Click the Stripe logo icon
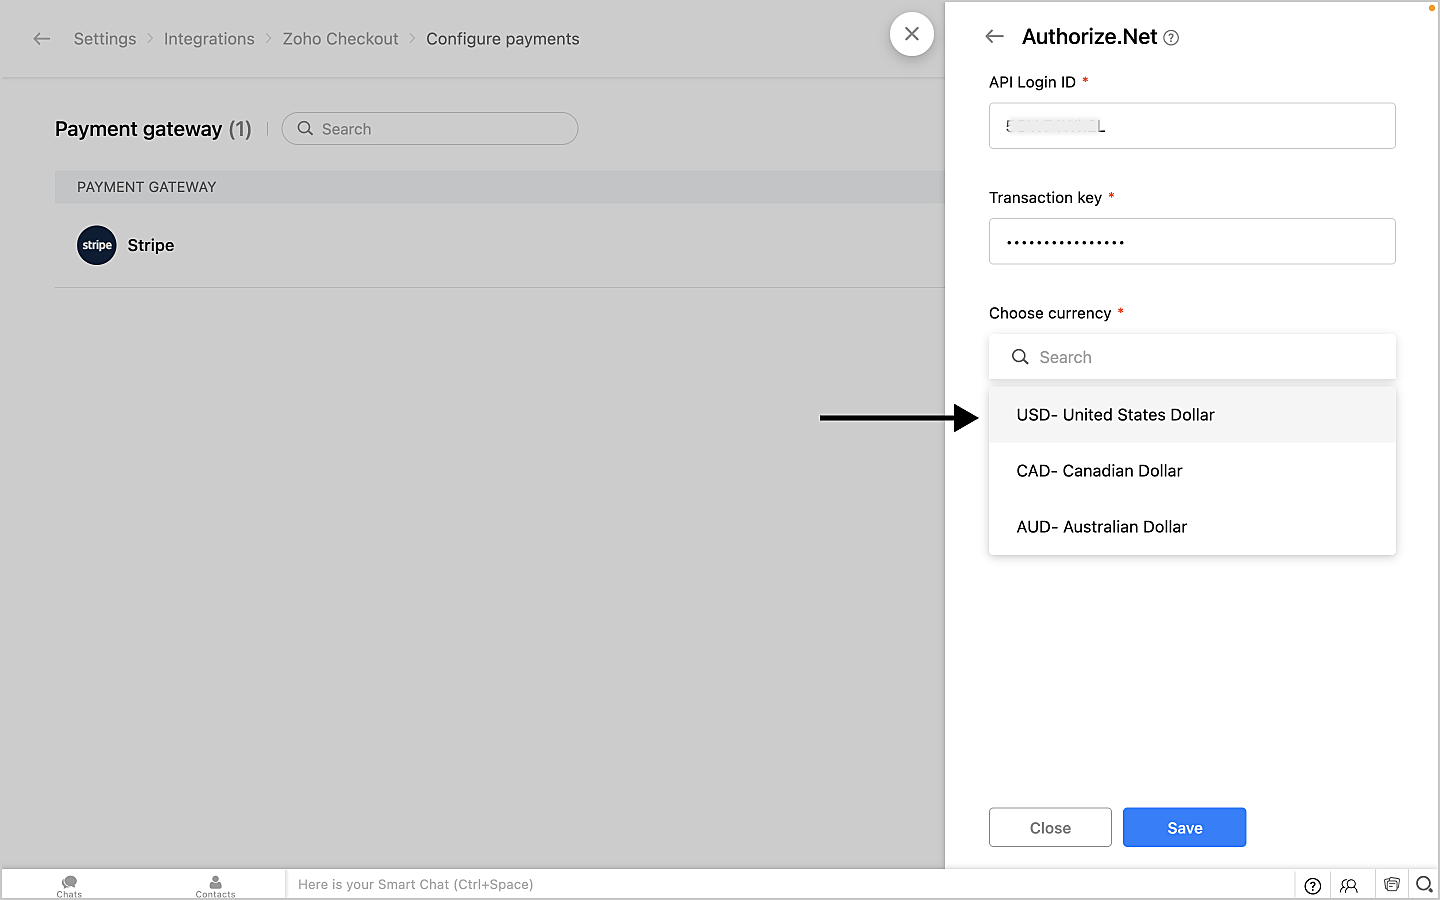1440x900 pixels. [97, 245]
